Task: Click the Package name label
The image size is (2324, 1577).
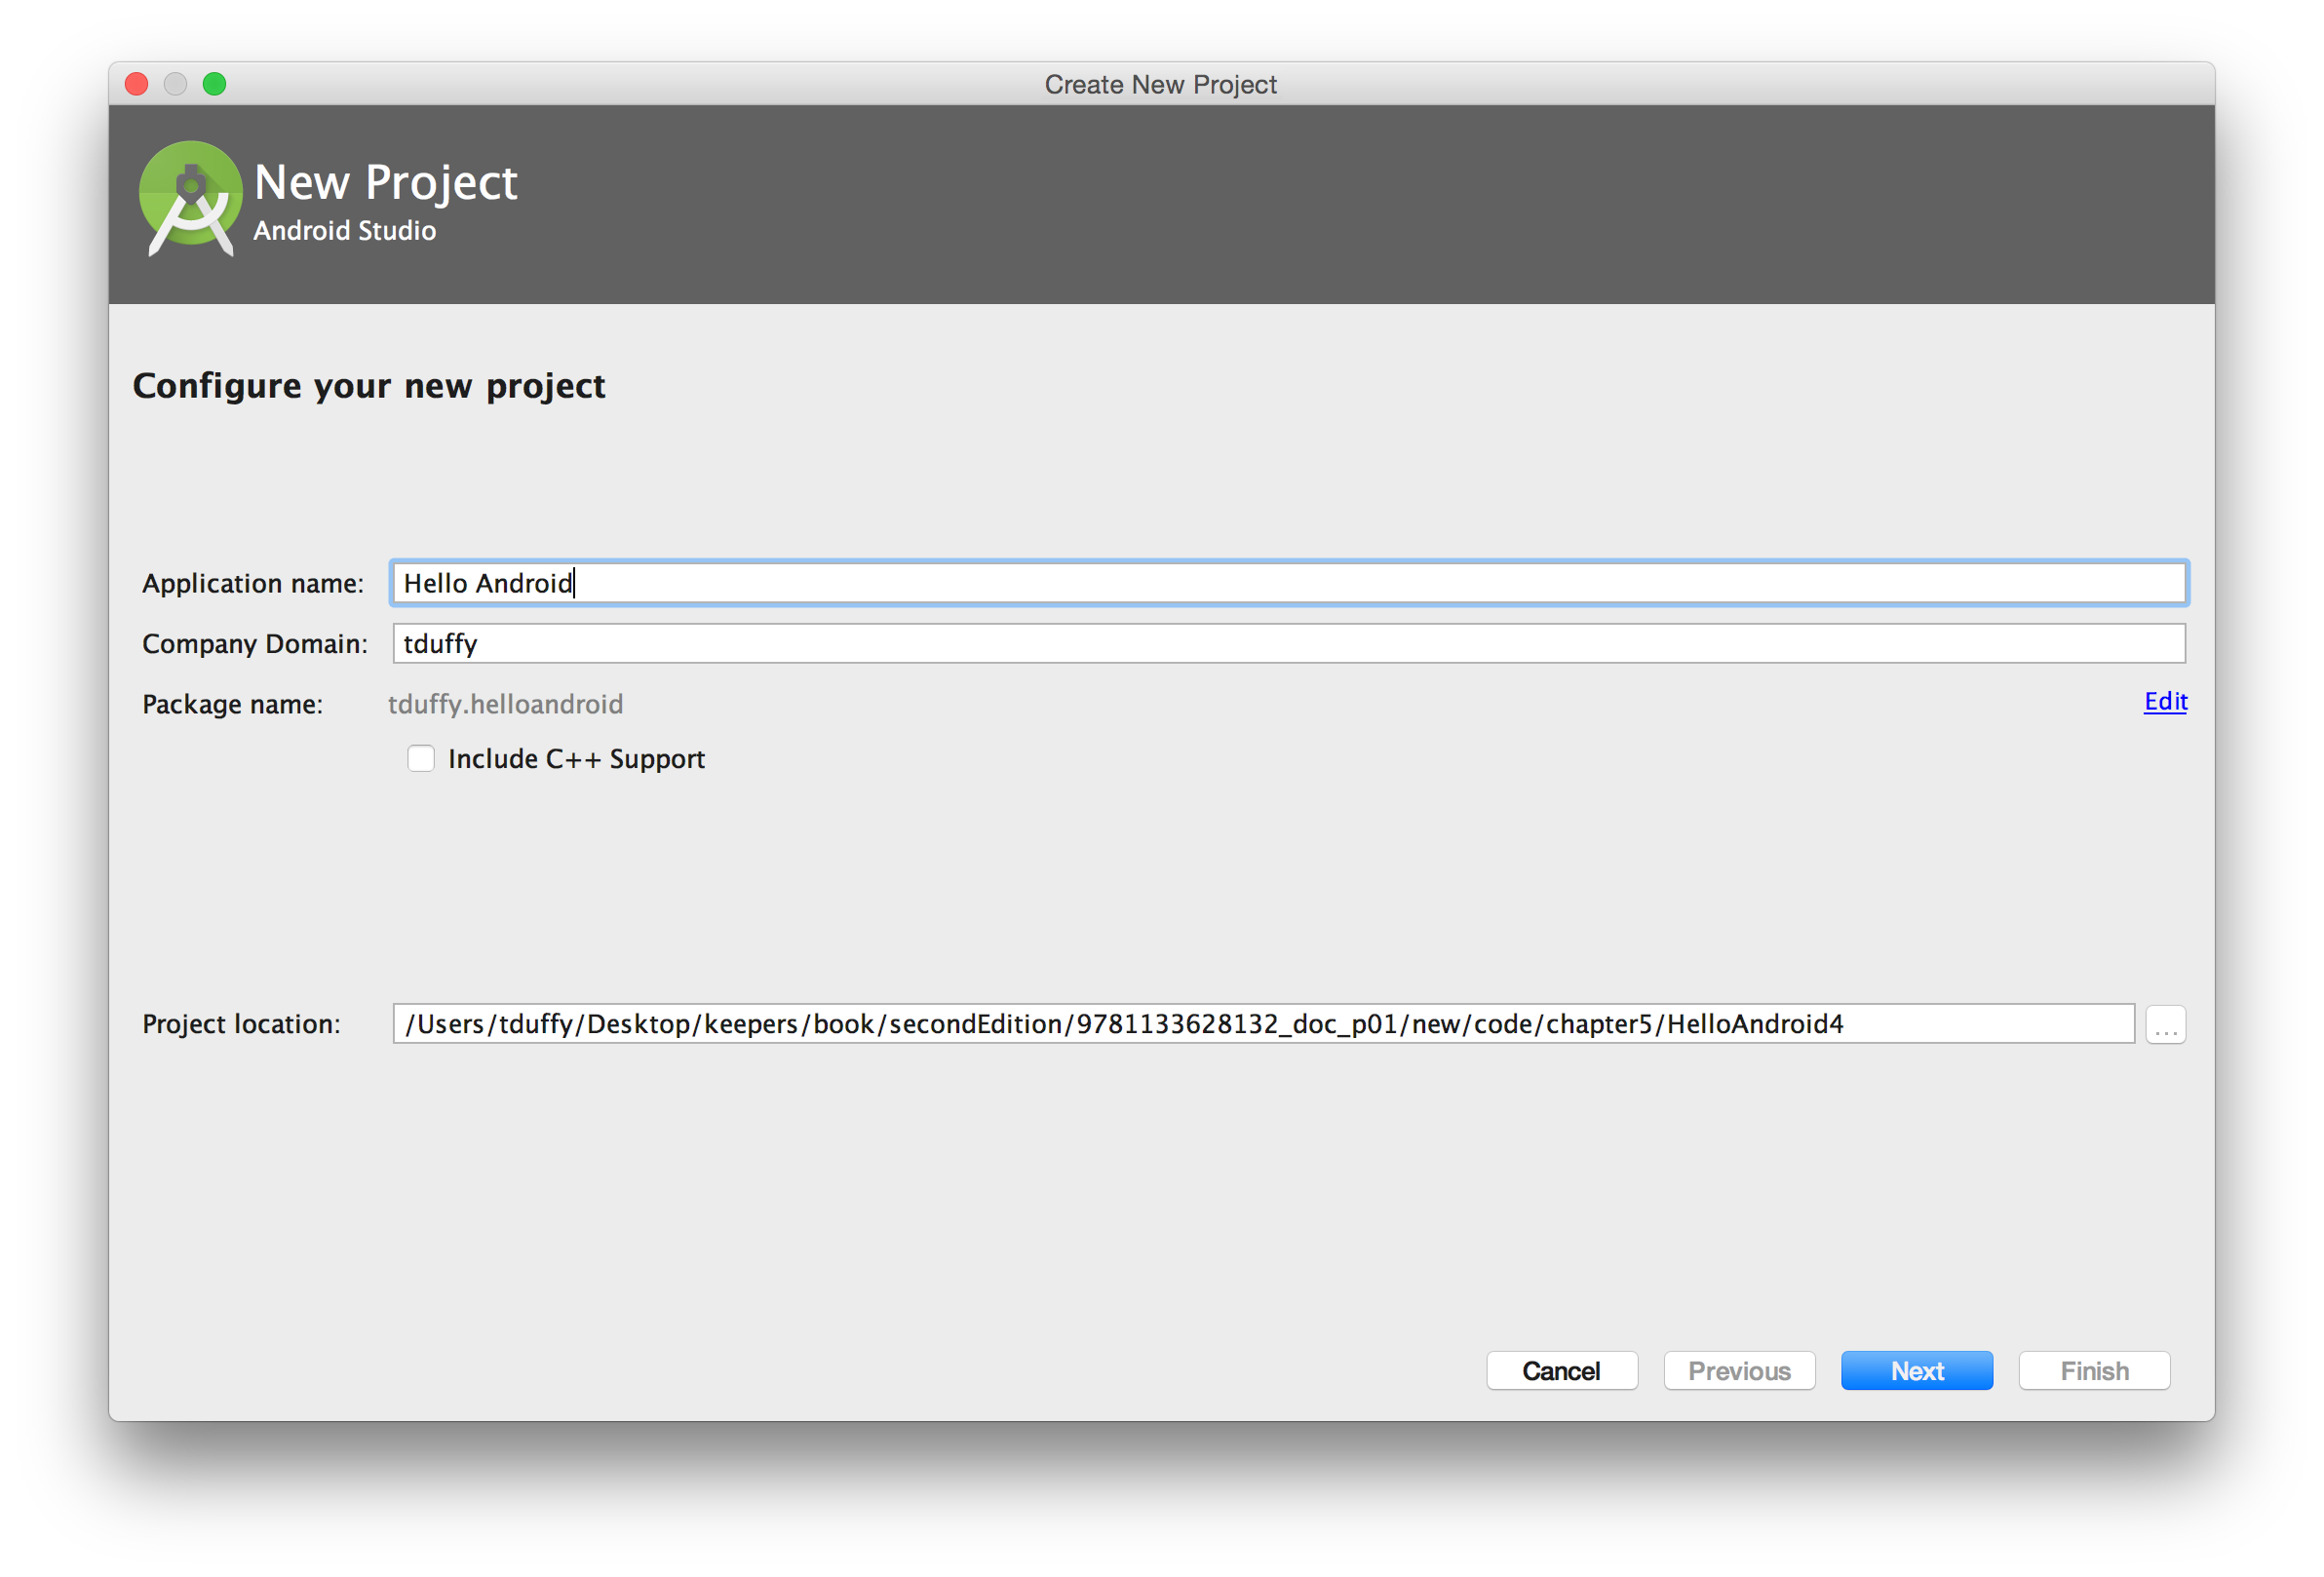Action: coord(233,705)
